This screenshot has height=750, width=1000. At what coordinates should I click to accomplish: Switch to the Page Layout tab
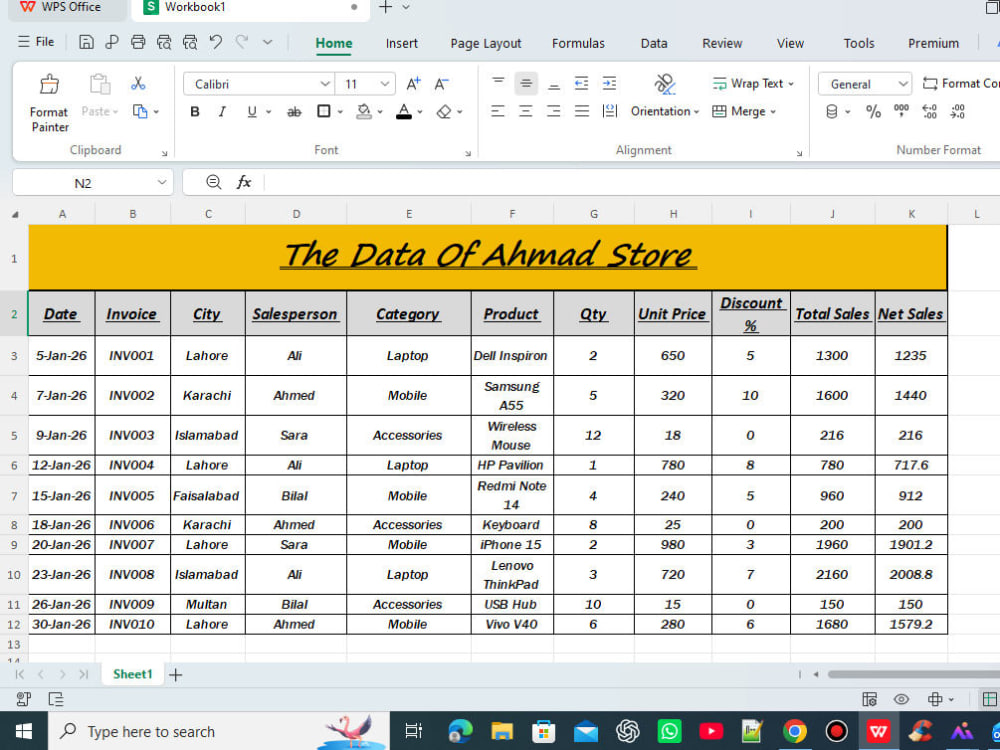(x=485, y=43)
